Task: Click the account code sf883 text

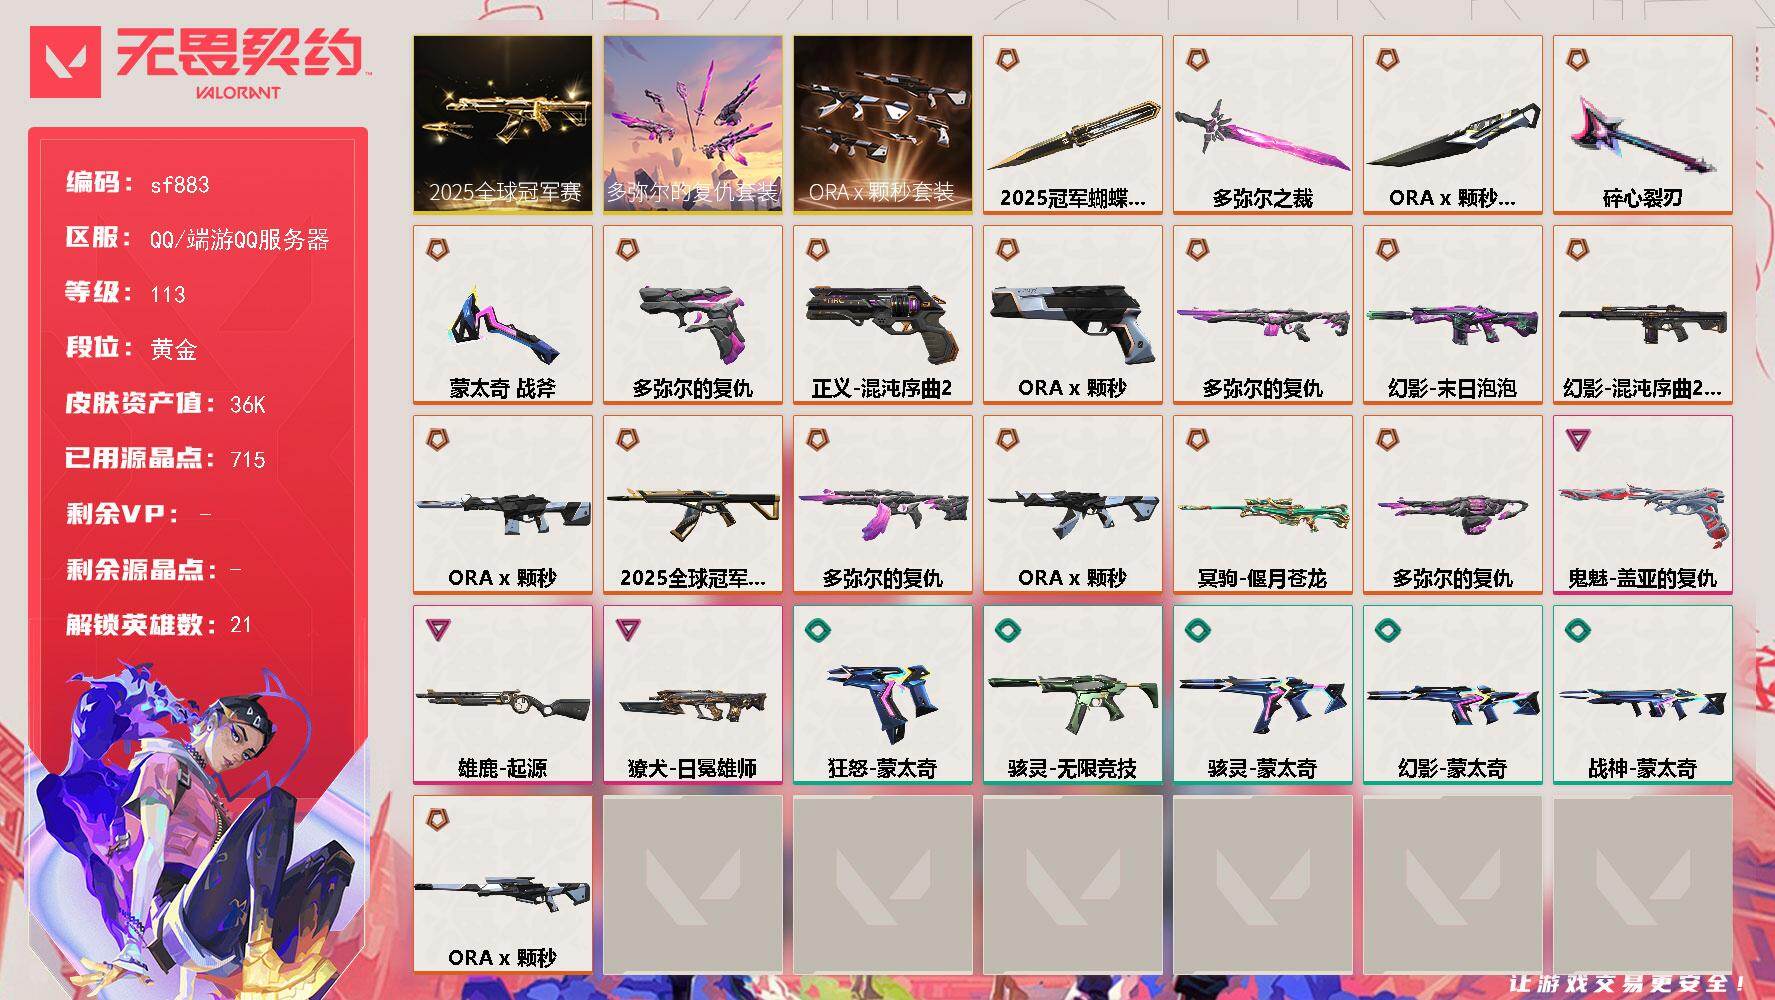Action: (180, 185)
